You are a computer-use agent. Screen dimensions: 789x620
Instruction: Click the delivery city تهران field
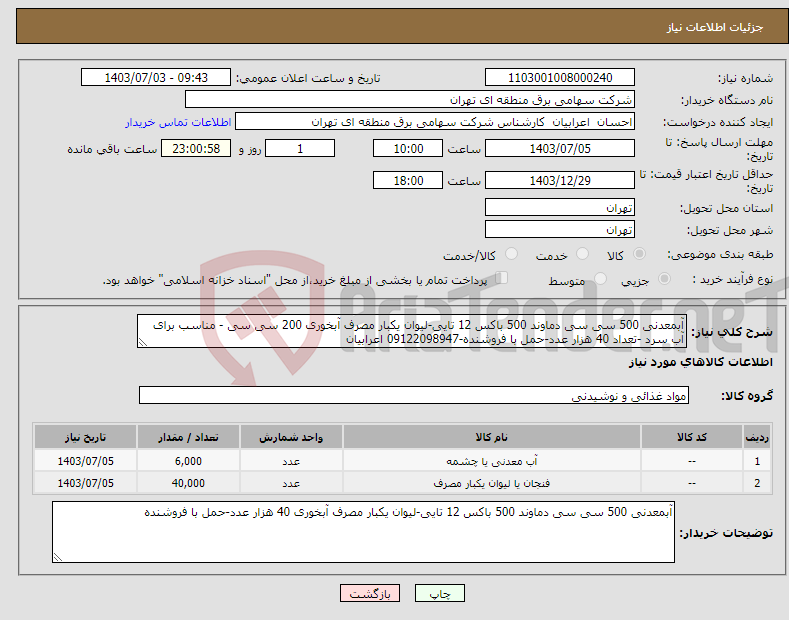pyautogui.click(x=560, y=229)
